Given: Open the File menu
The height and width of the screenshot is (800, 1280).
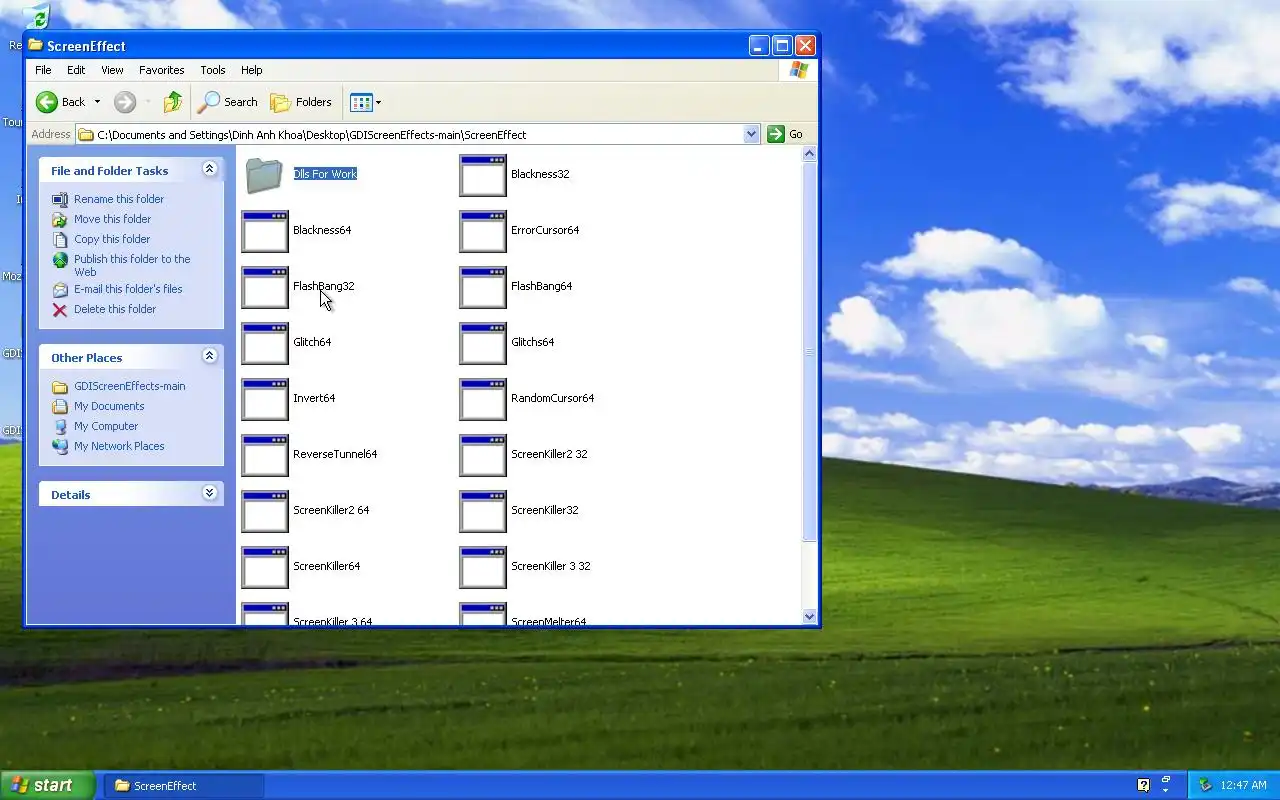Looking at the screenshot, I should (x=43, y=70).
